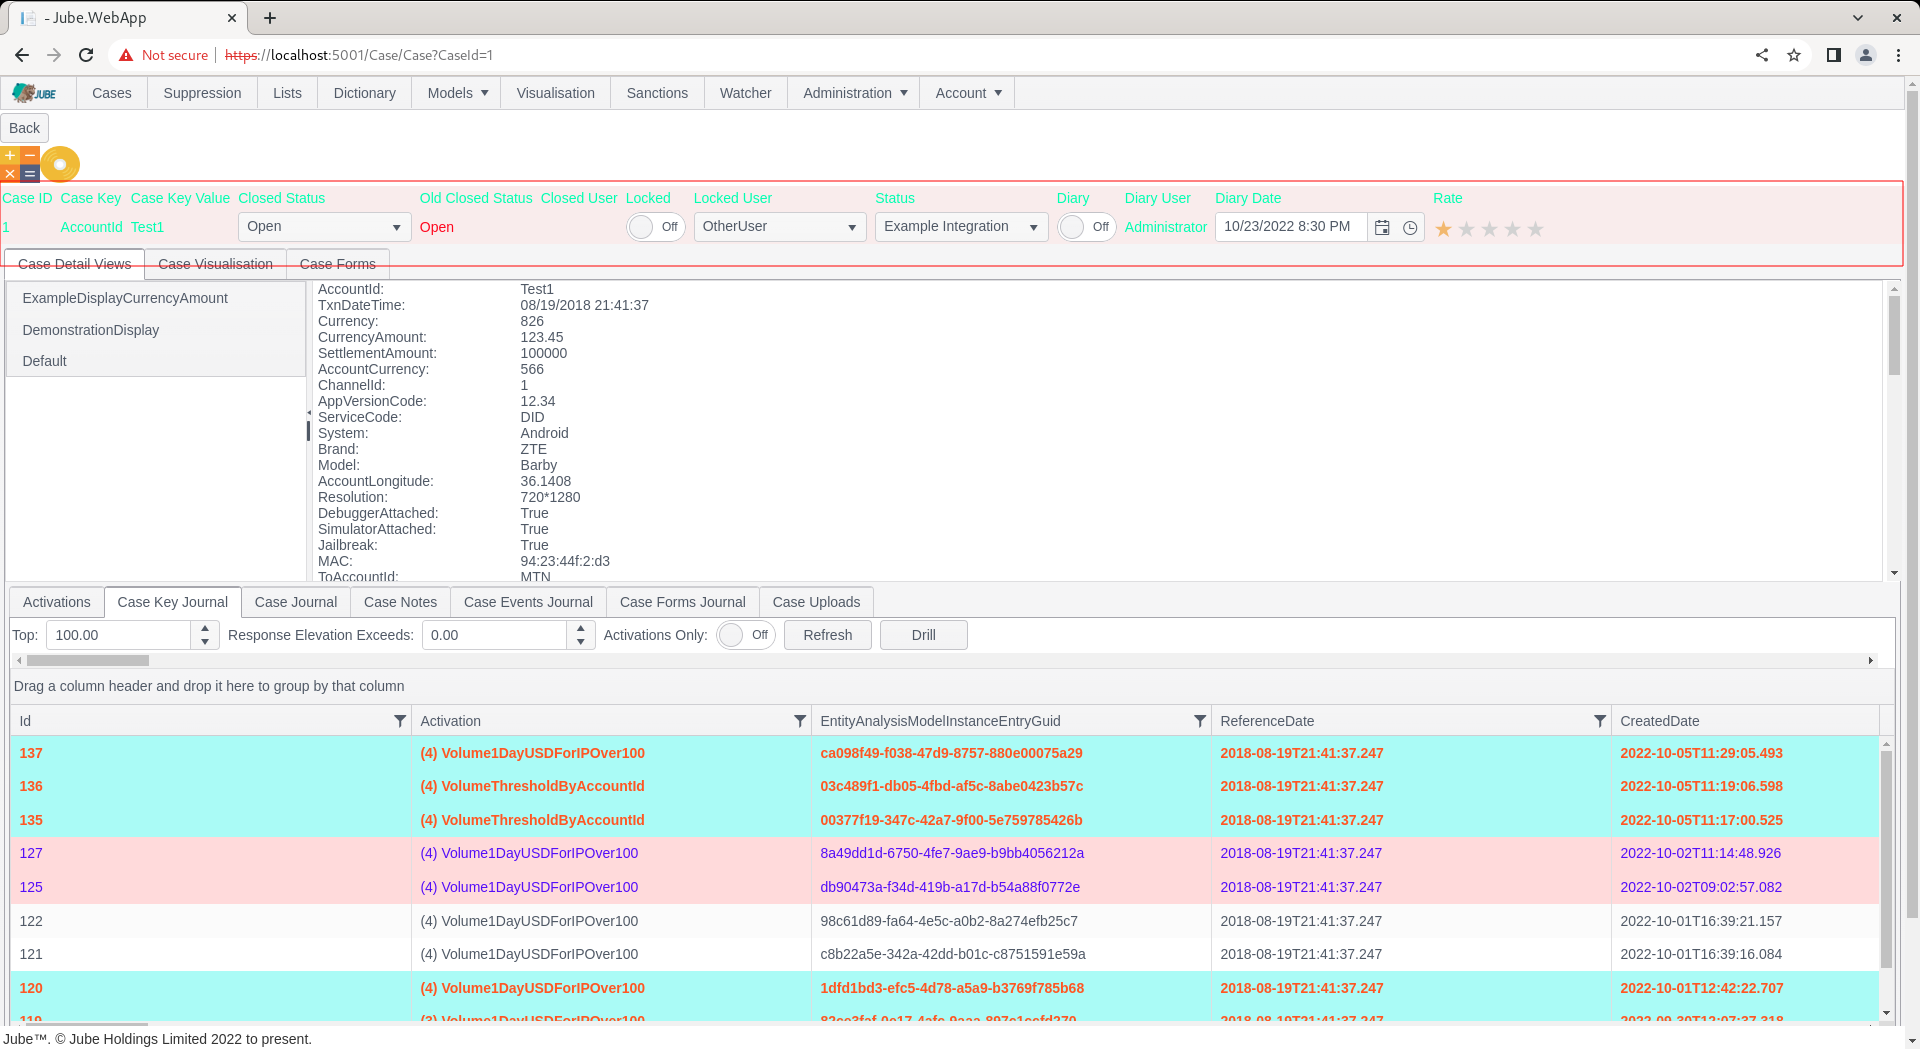Decrease the Top value
Screen dimensions: 1920x1049
[204, 642]
